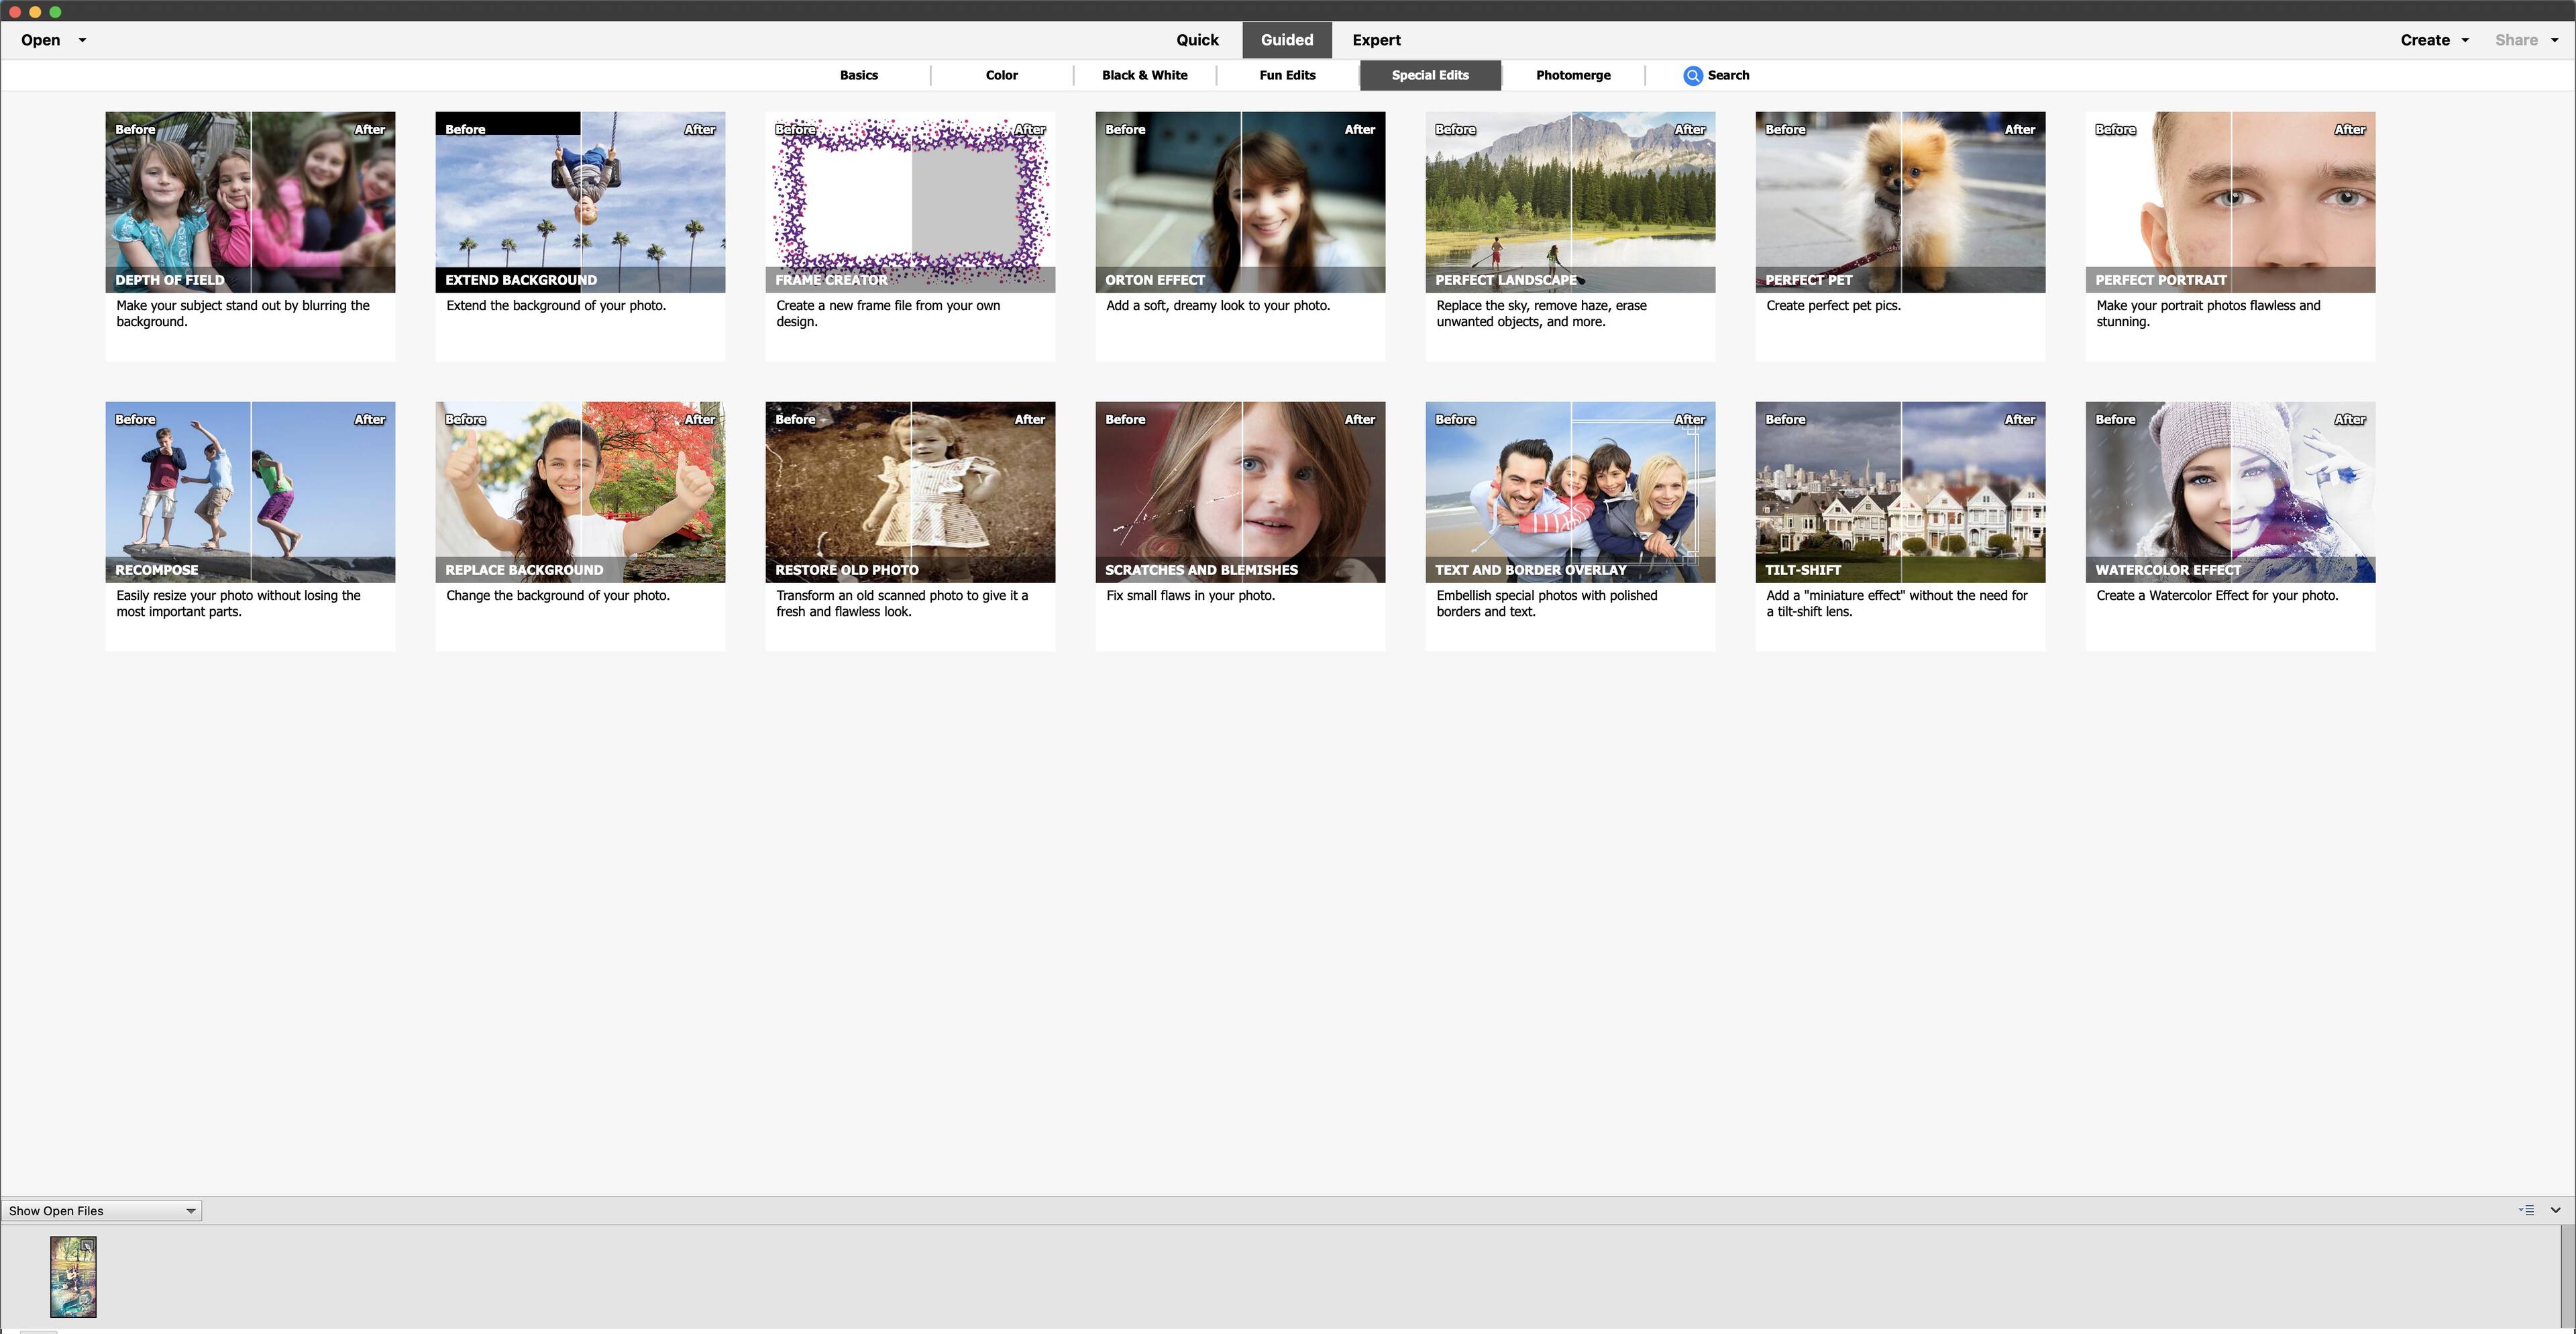Open the Share menu
This screenshot has width=2576, height=1334.
click(x=2525, y=40)
